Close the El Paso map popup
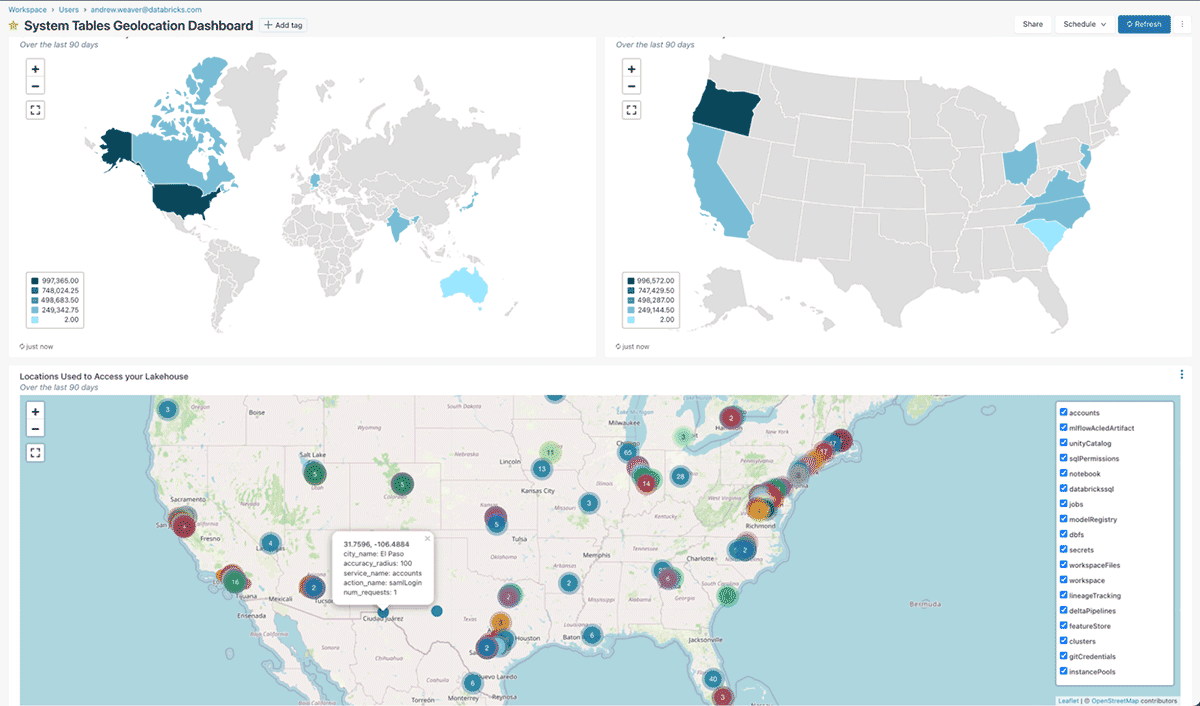This screenshot has height=706, width=1200. pos(427,538)
